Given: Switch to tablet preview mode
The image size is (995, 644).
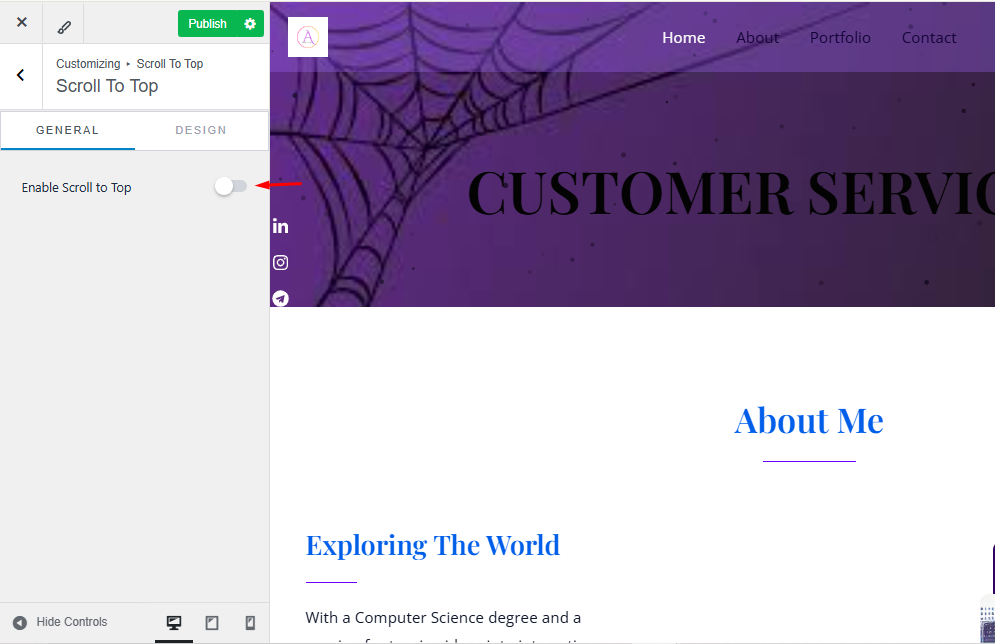Looking at the screenshot, I should [x=212, y=622].
